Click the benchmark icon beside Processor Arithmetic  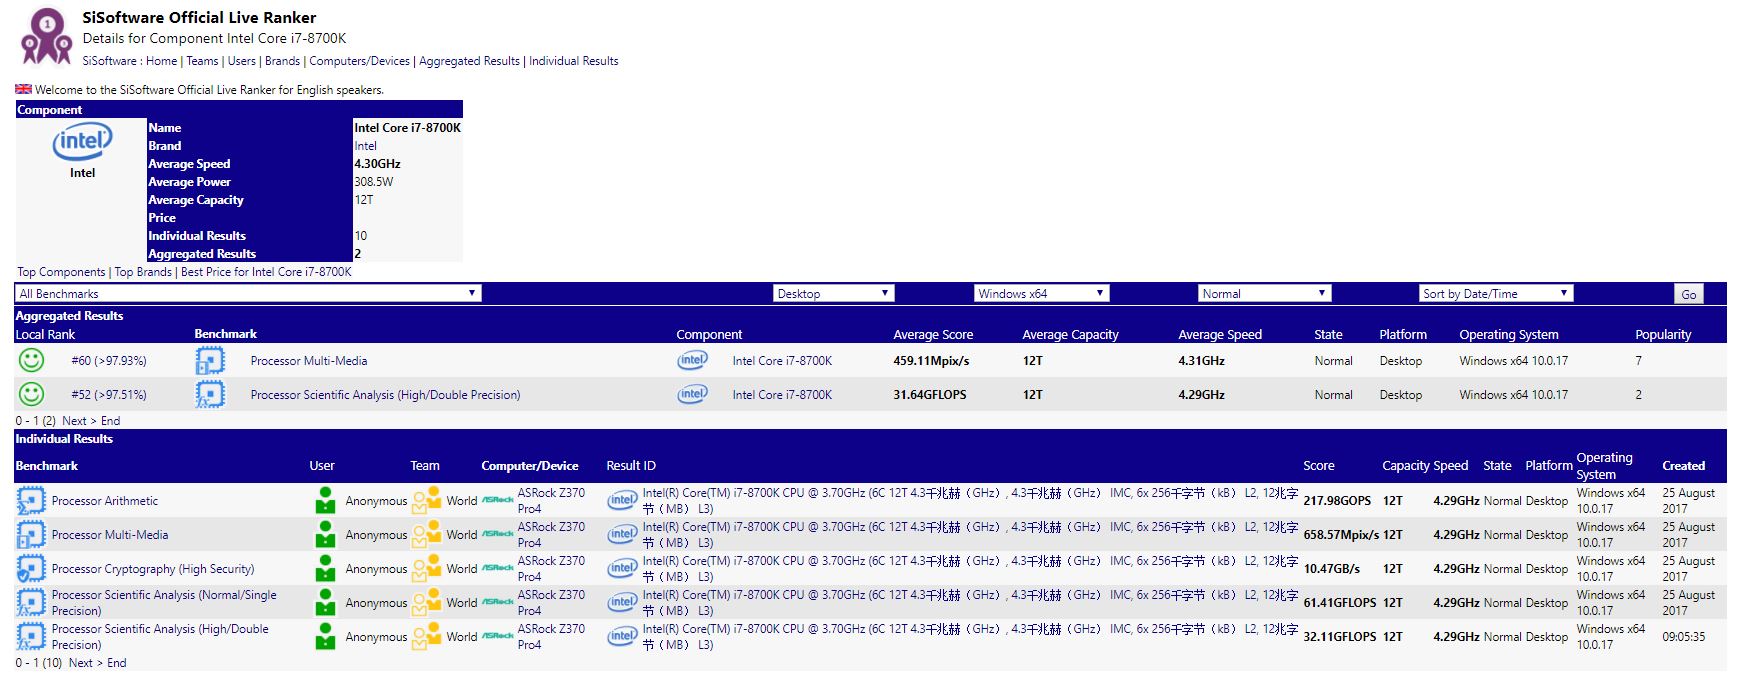click(x=31, y=501)
